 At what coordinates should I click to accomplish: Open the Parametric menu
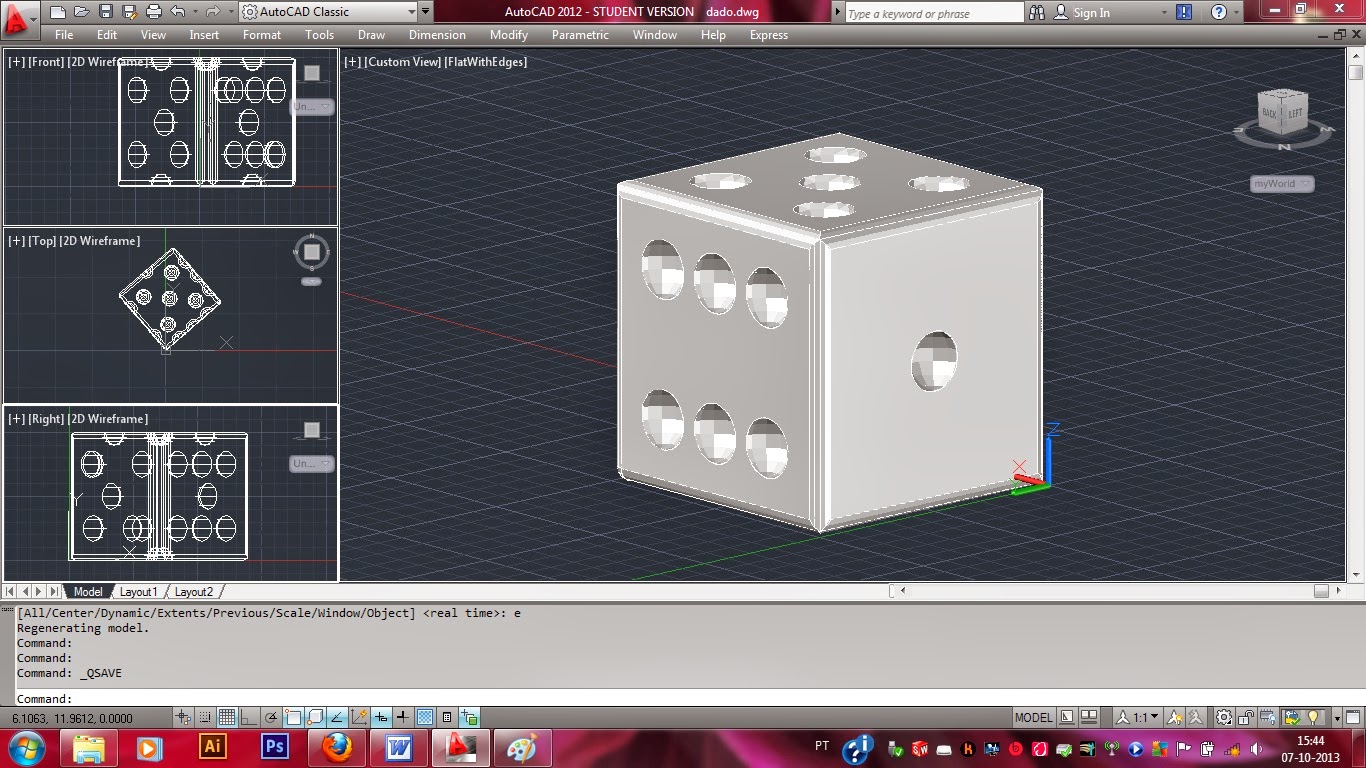pyautogui.click(x=580, y=35)
